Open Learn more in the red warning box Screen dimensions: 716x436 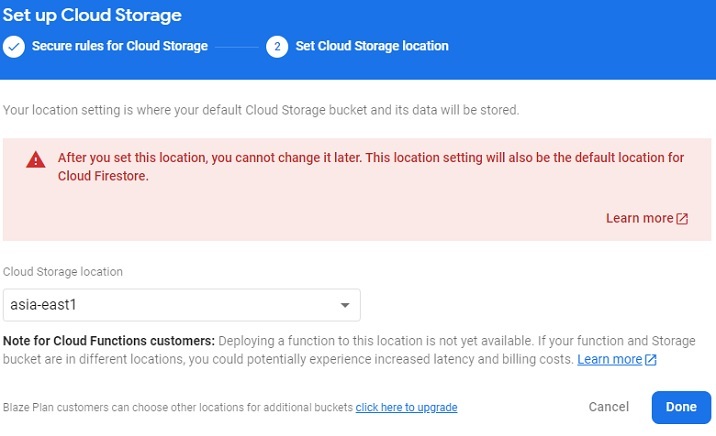[x=639, y=219]
